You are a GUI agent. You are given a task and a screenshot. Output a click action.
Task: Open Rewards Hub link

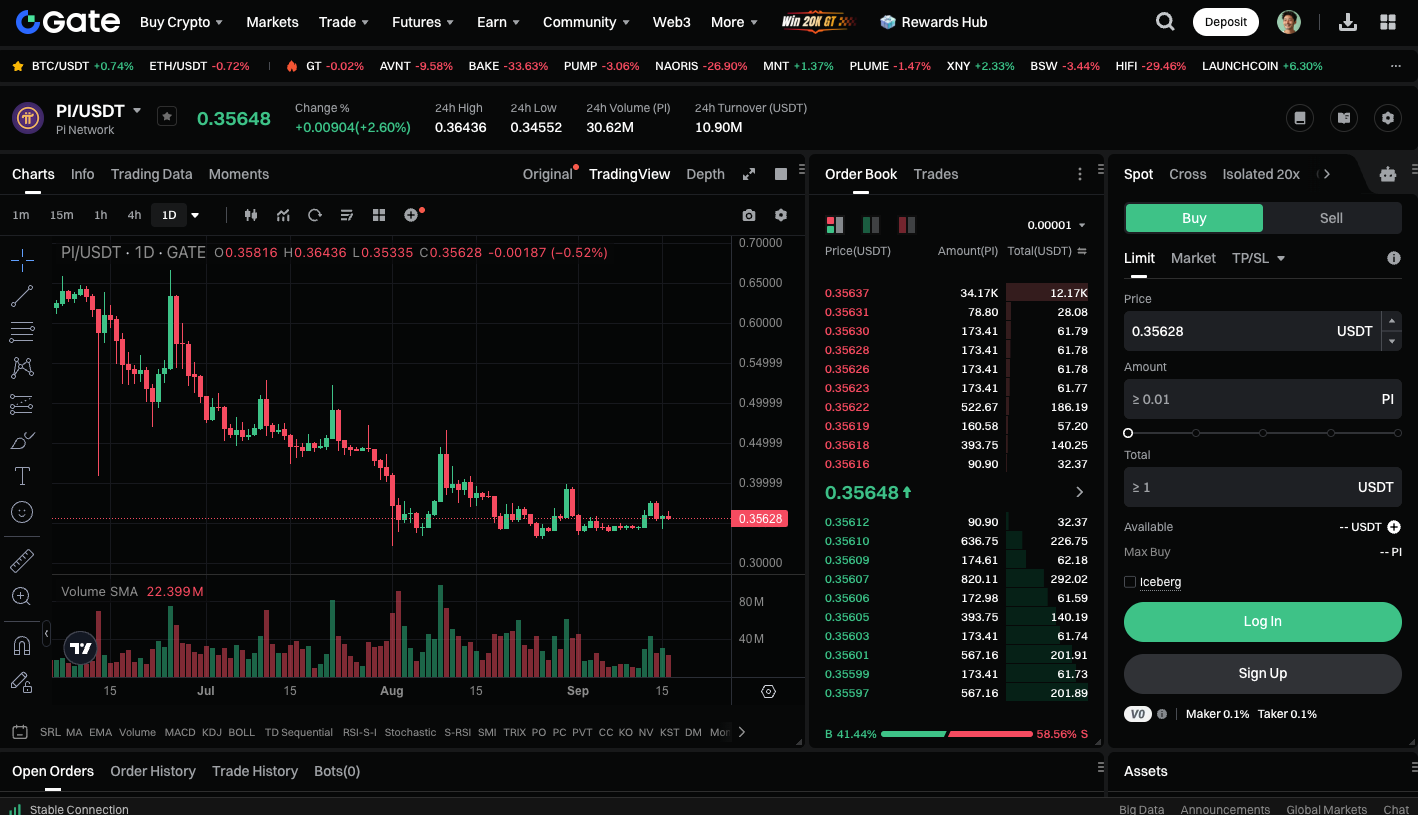(933, 22)
